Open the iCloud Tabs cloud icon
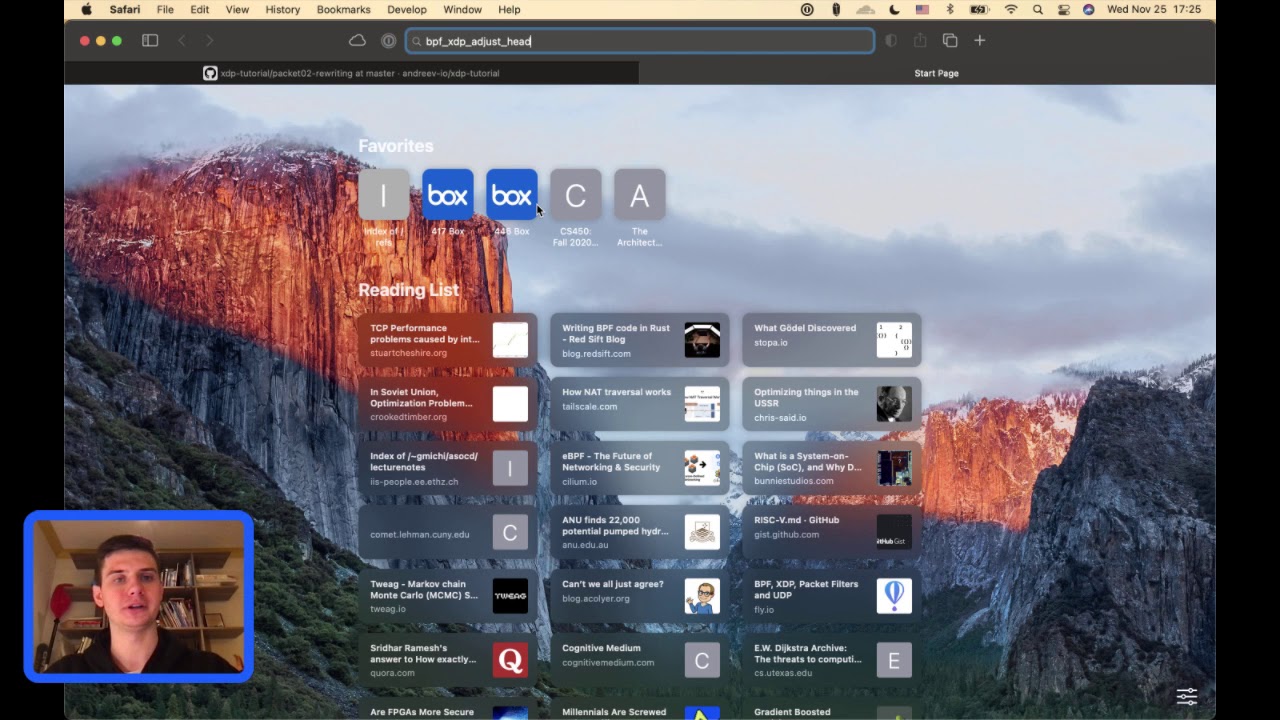Image resolution: width=1280 pixels, height=720 pixels. [x=357, y=41]
